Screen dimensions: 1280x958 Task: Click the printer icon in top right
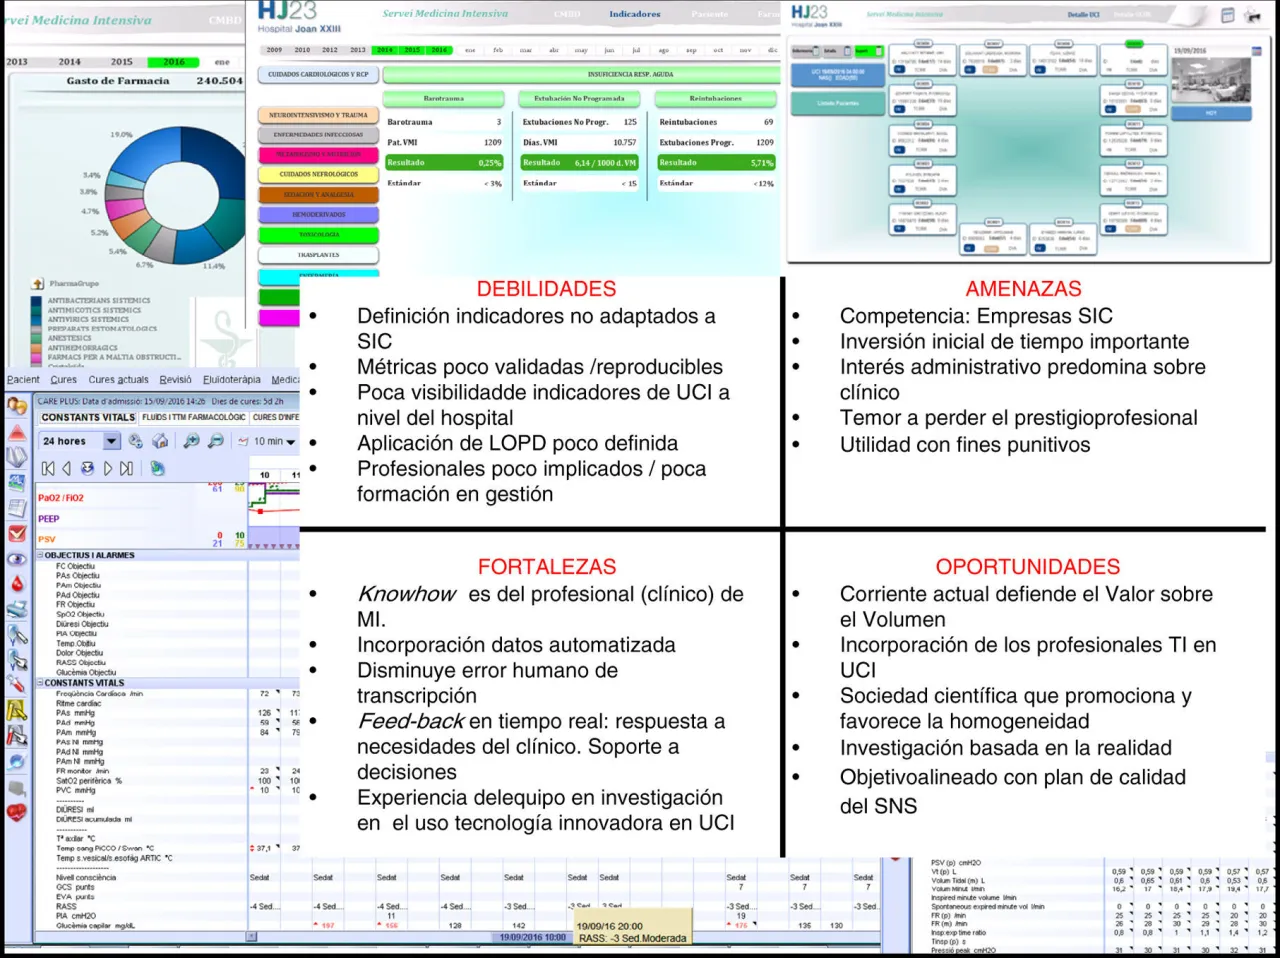[x=1252, y=16]
